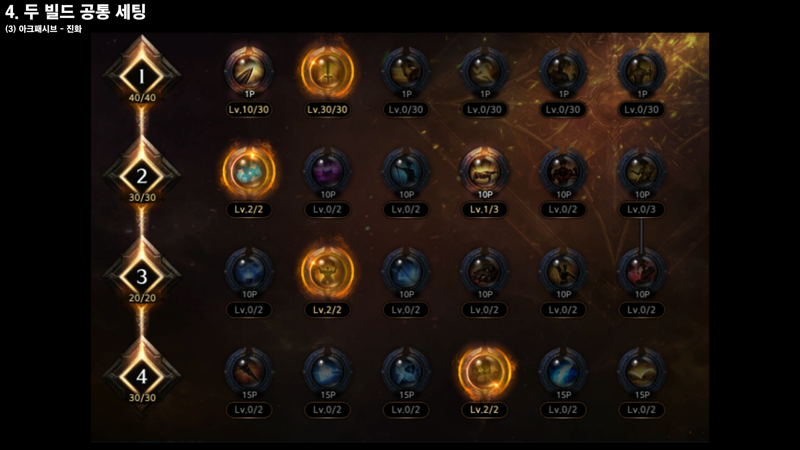Select the first tier 4 node costing 15P
The width and height of the screenshot is (800, 450).
click(249, 372)
